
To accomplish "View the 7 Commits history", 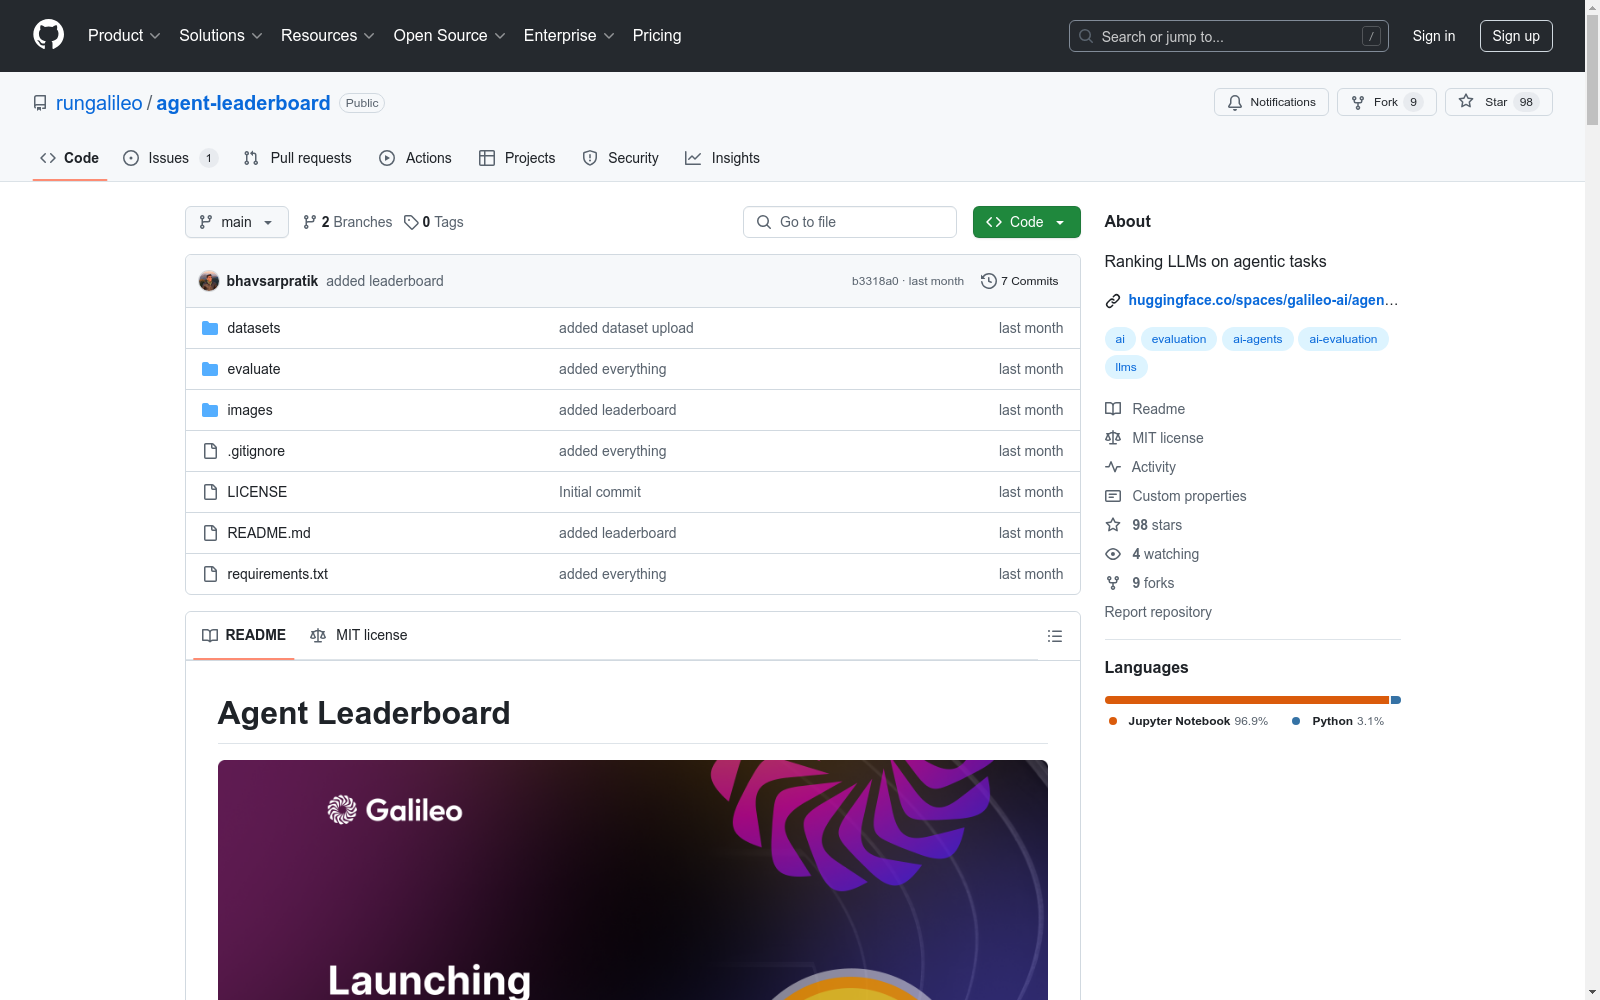I will click(1020, 281).
